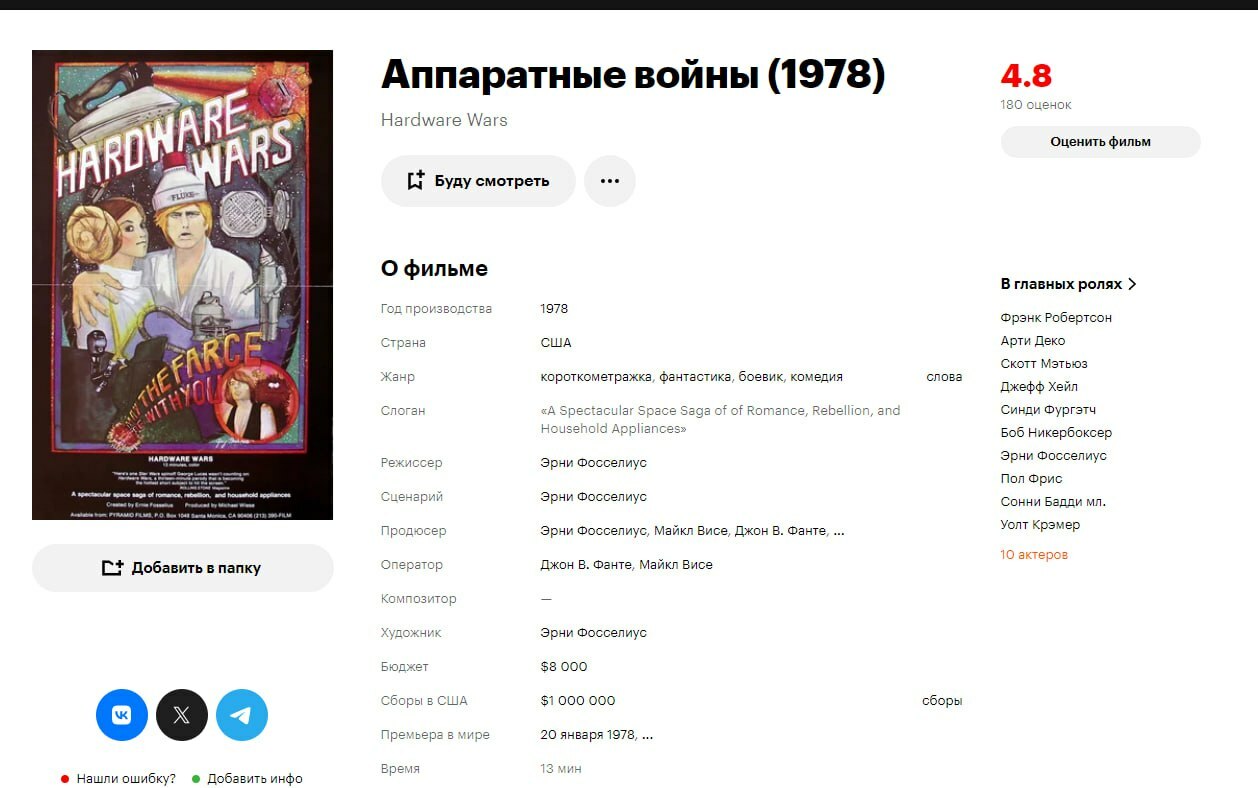The width and height of the screenshot is (1258, 788).
Task: Open the слова link beside genres
Action: (x=944, y=377)
